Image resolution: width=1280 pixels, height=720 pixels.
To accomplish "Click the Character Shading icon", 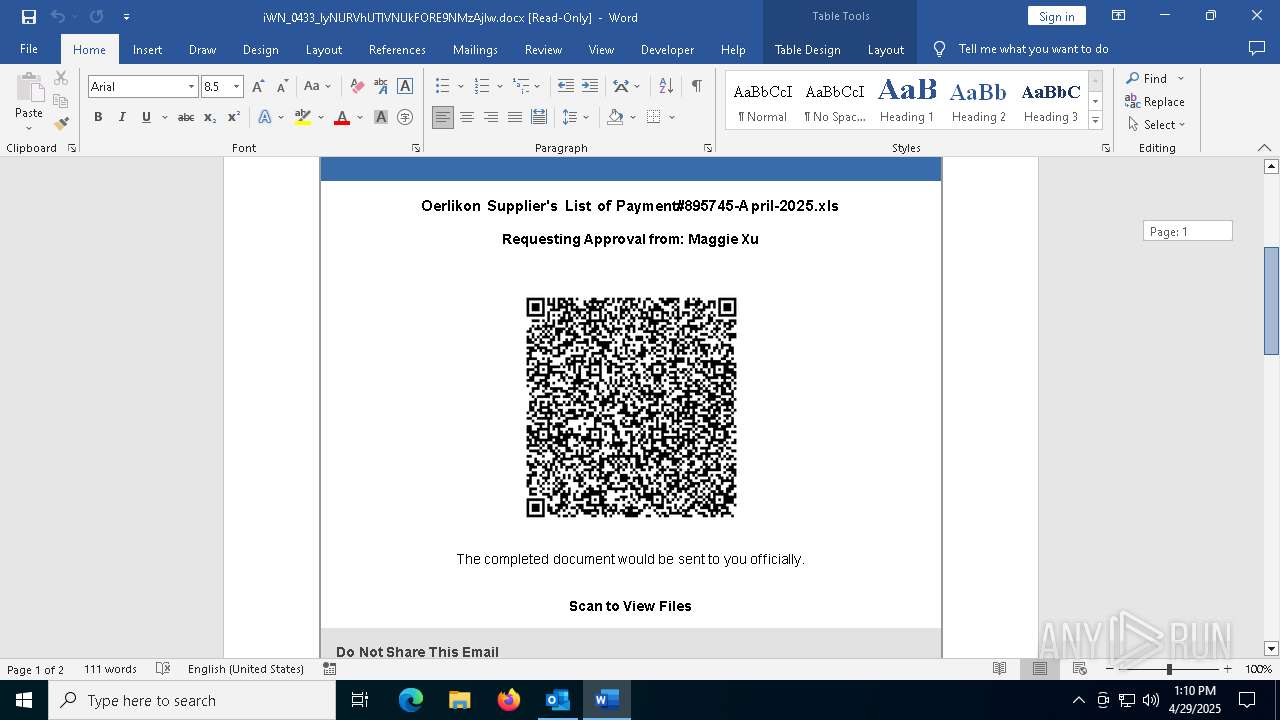I will (x=381, y=117).
